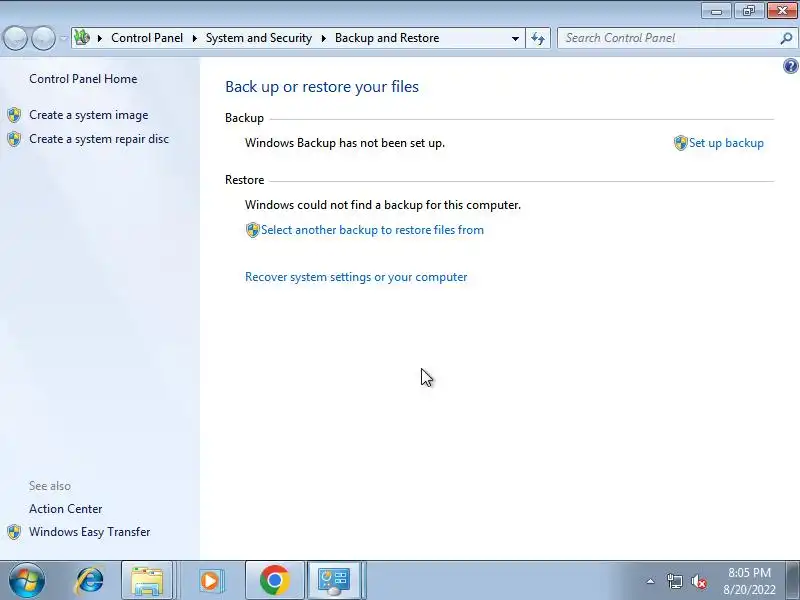Select another backup to restore files from
Screen dimensions: 800x600
pos(372,230)
